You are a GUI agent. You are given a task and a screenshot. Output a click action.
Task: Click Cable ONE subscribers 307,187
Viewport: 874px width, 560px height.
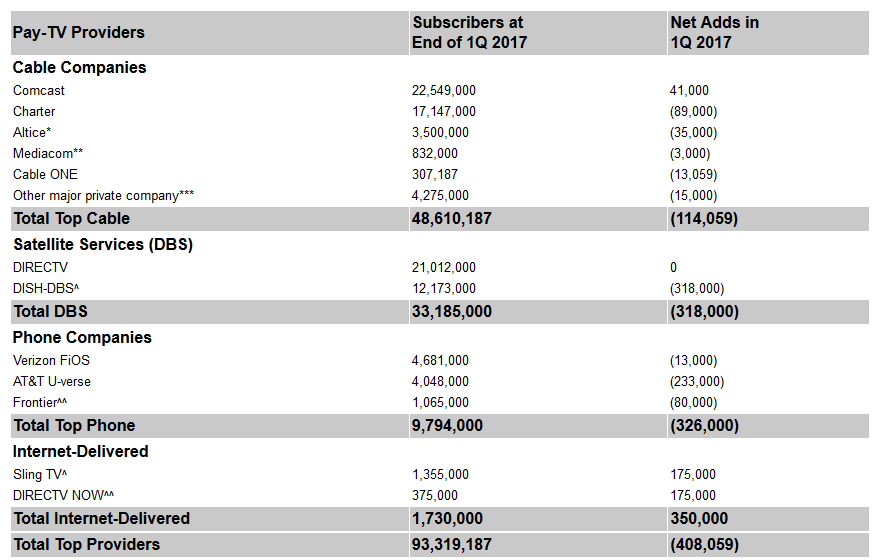click(435, 174)
